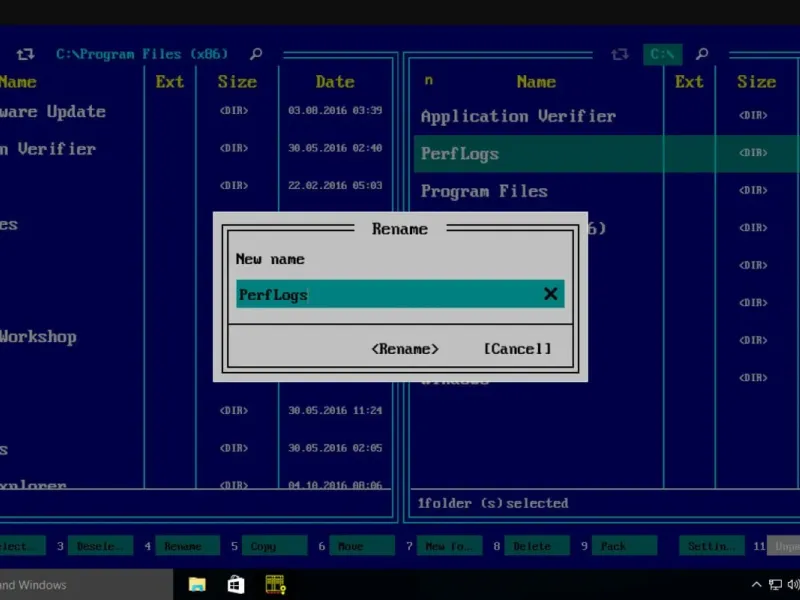Click the file commander taskbar icon
Screen dimensions: 800x600
point(275,584)
